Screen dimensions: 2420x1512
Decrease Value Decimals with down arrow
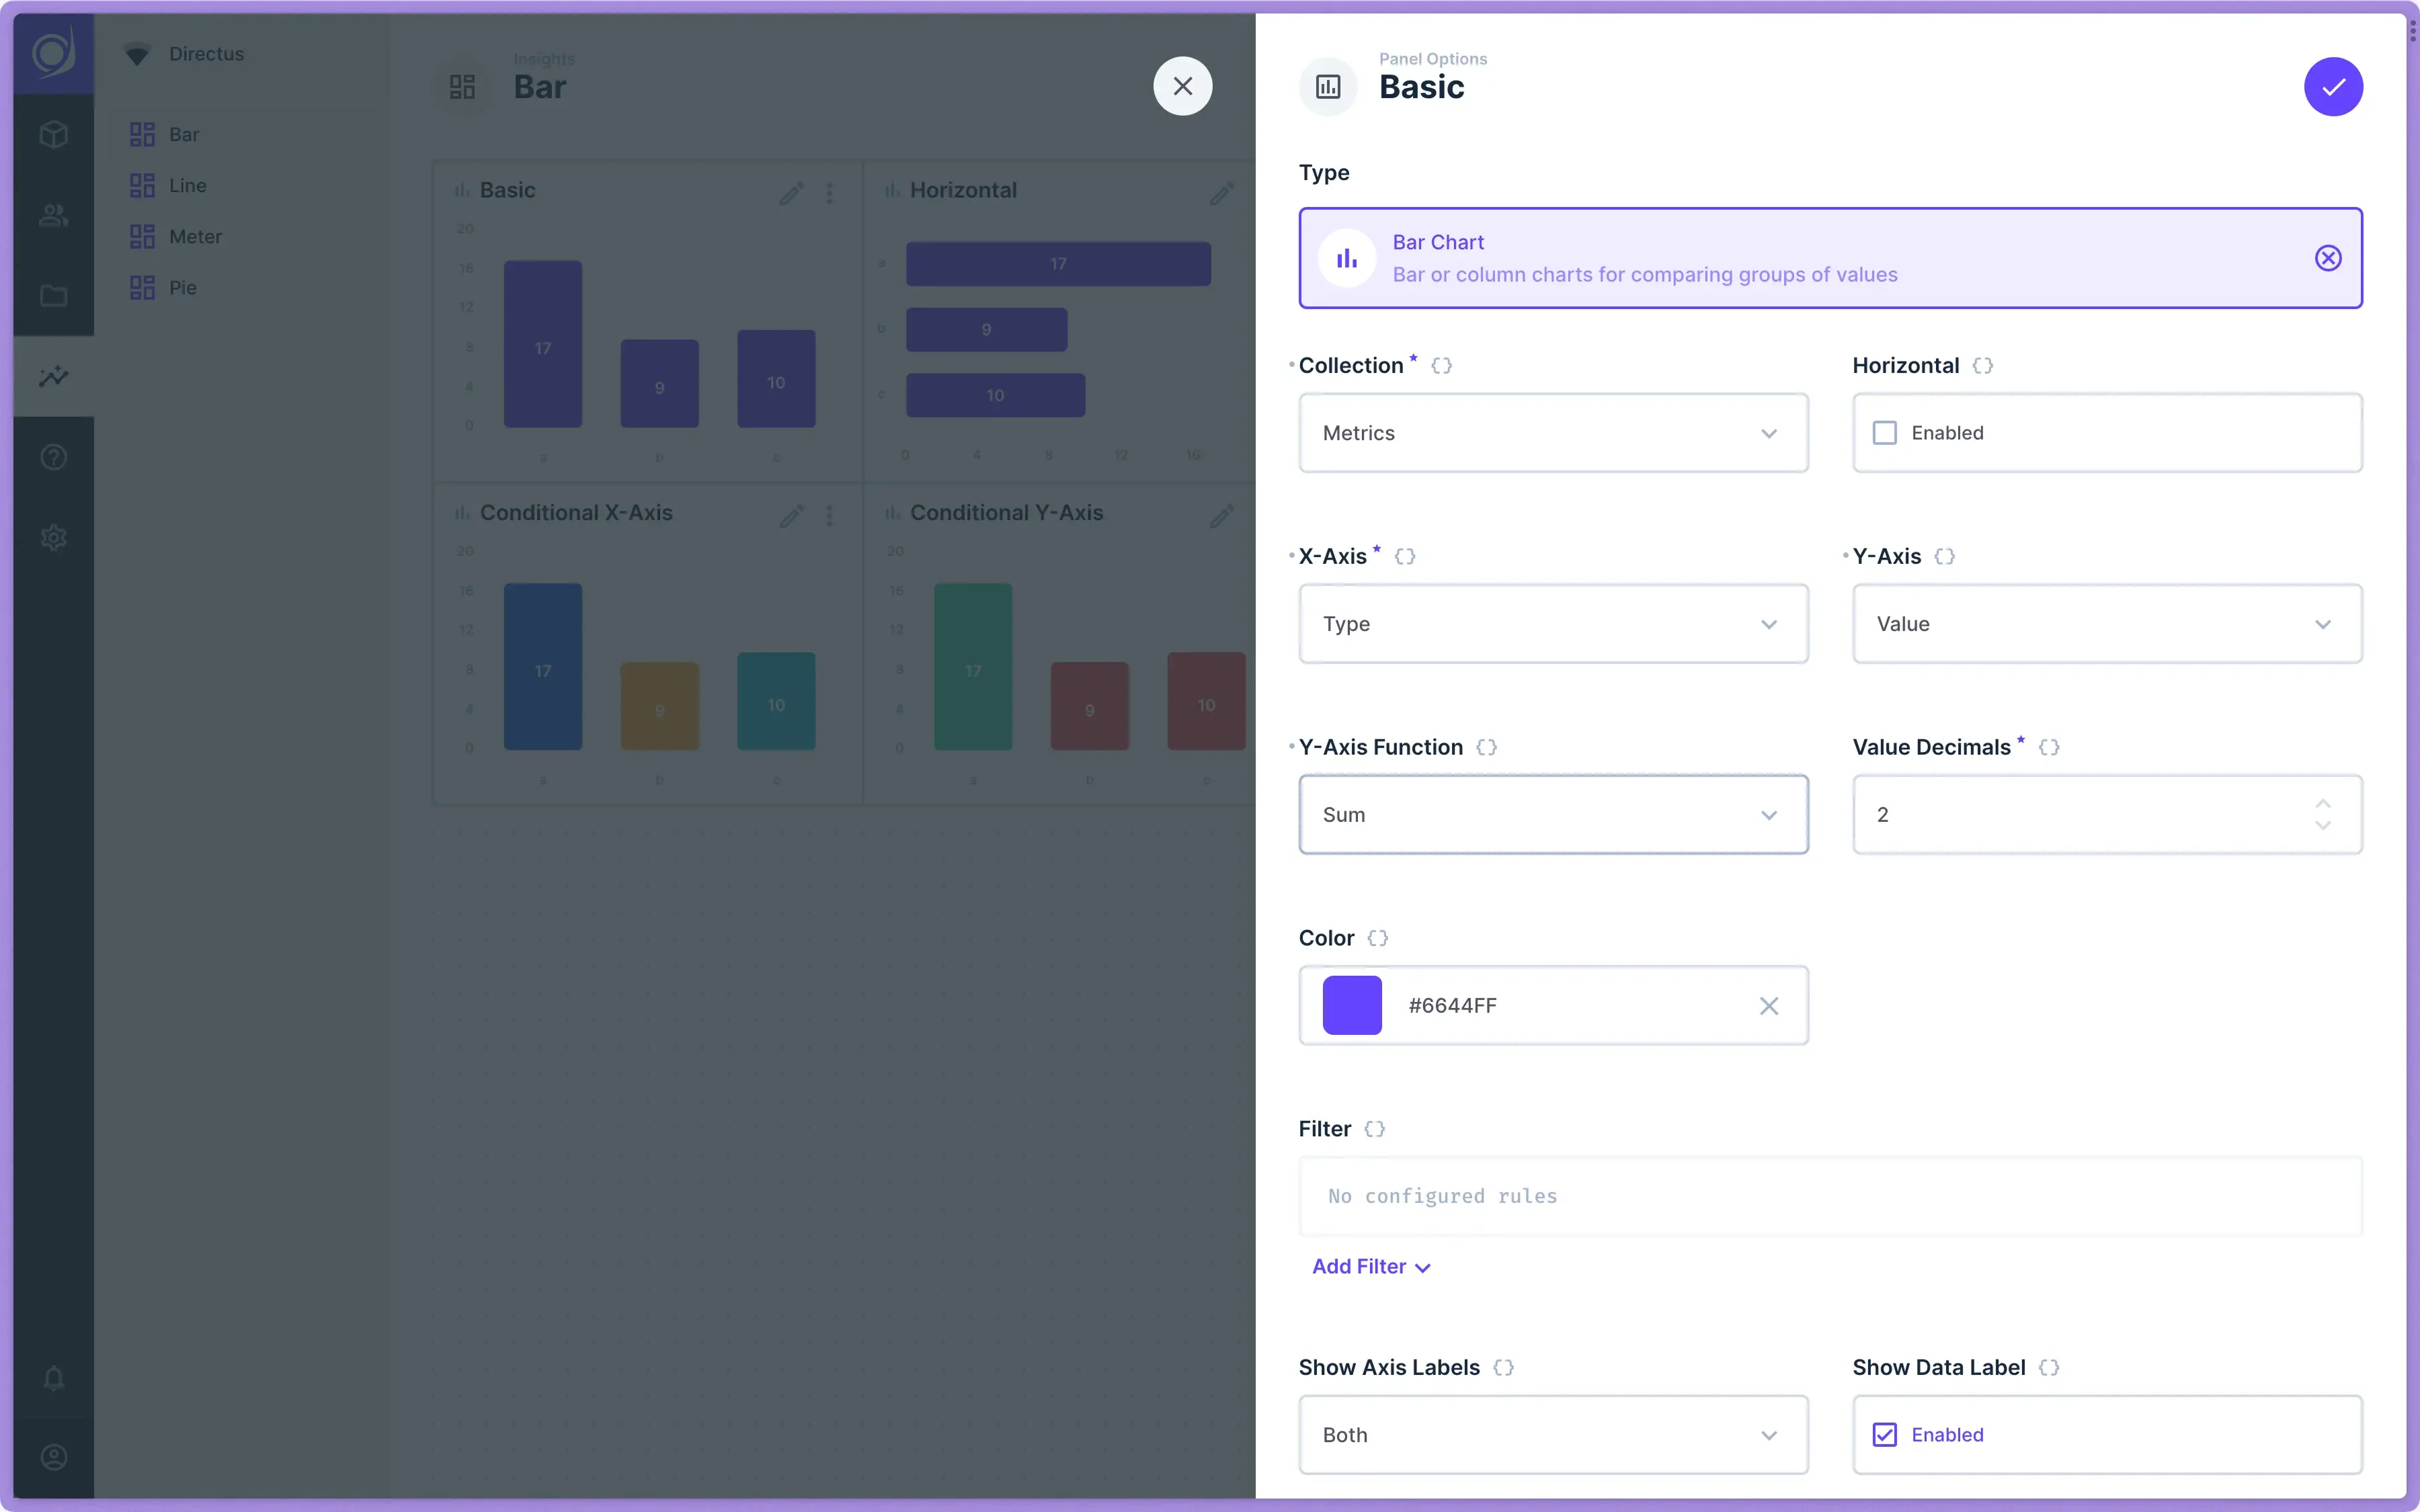click(x=2323, y=826)
